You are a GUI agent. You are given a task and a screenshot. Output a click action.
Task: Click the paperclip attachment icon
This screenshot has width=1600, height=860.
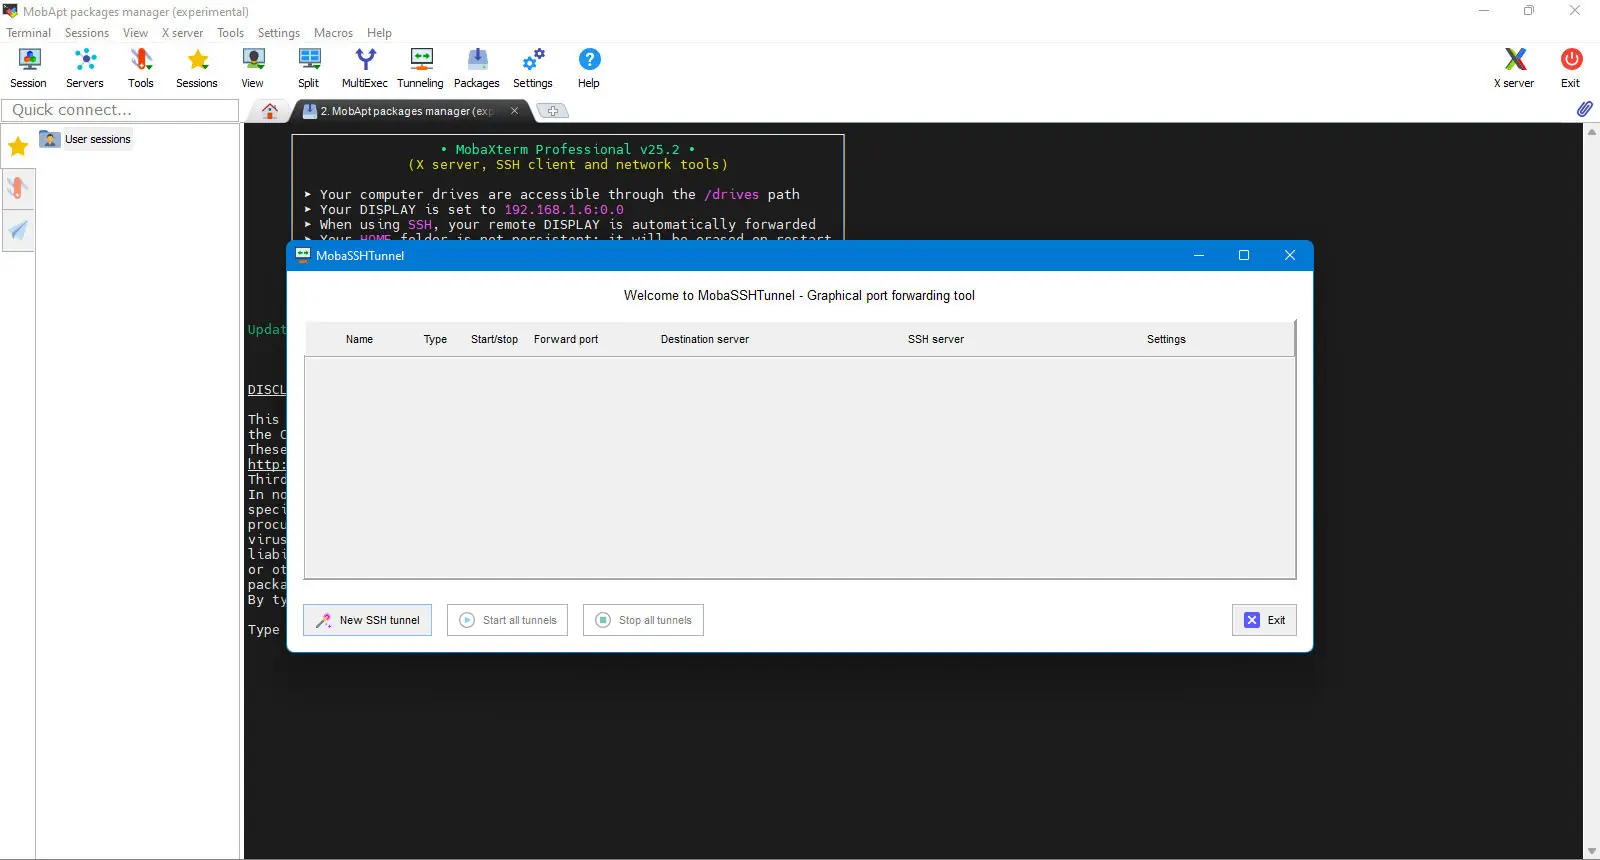(1584, 109)
